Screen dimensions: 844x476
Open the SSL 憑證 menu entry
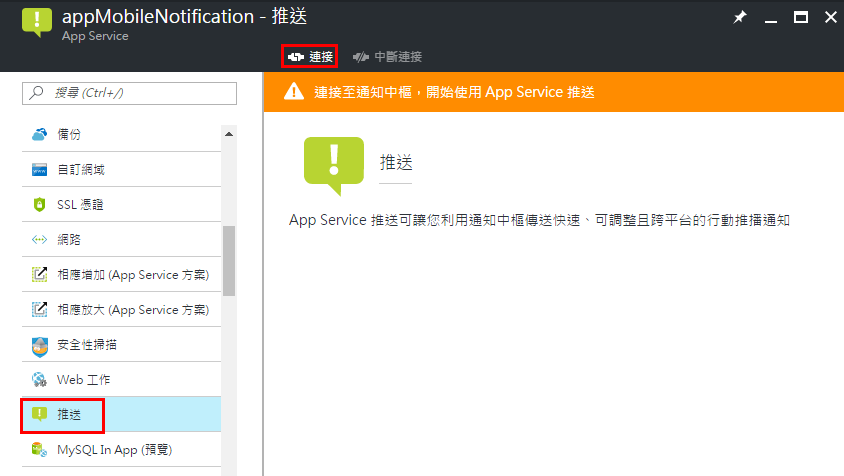click(122, 205)
